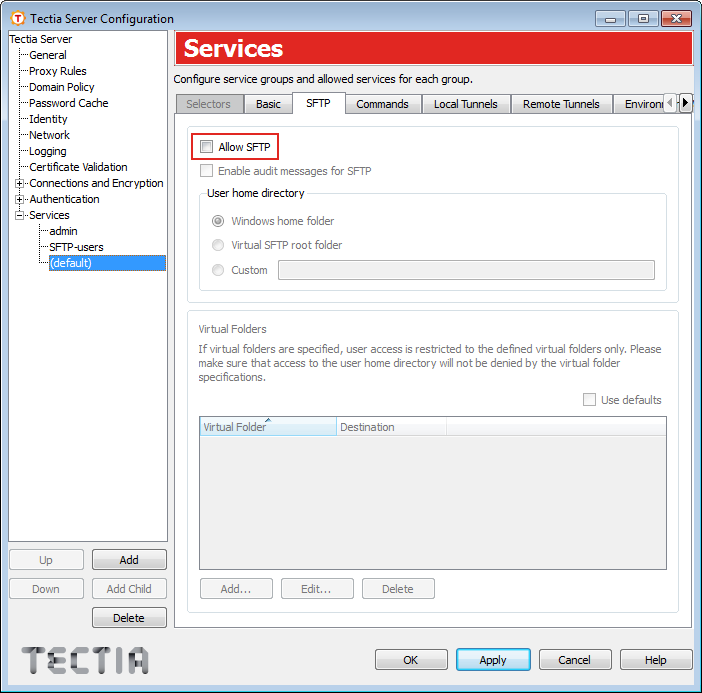Select the (default) service group
Image resolution: width=702 pixels, height=693 pixels.
click(107, 263)
